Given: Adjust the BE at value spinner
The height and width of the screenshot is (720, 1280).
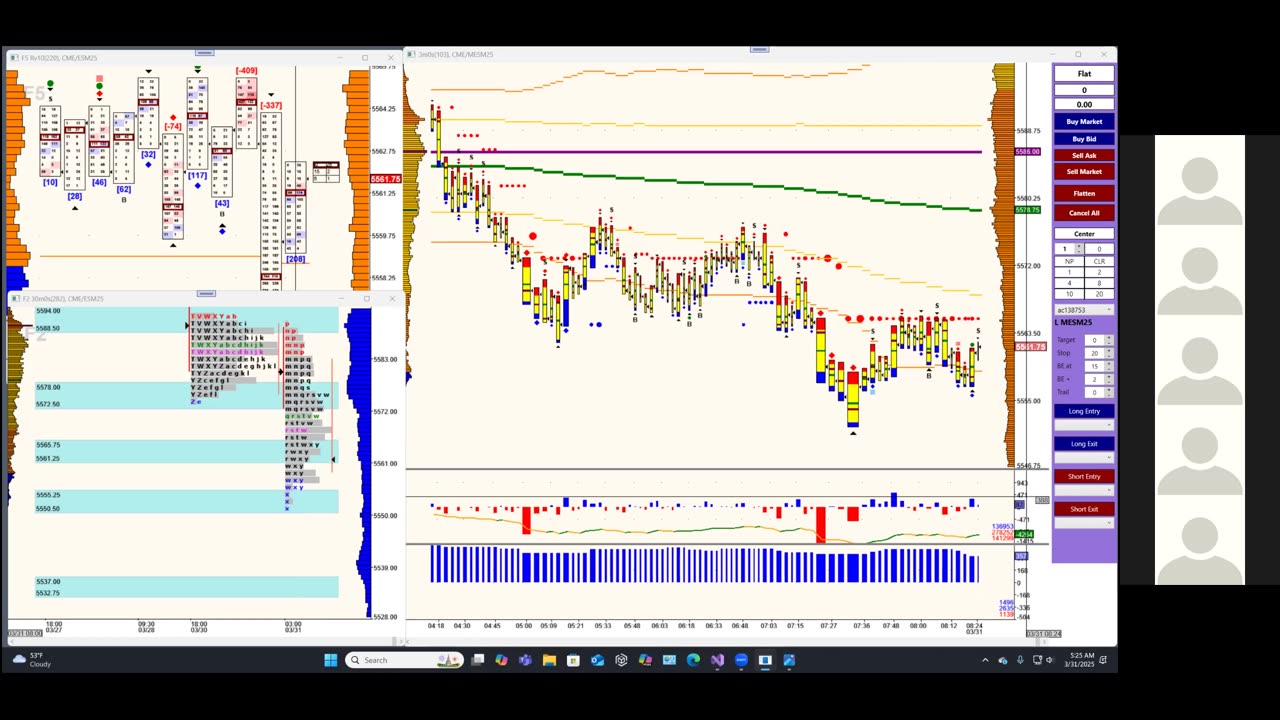Looking at the screenshot, I should click(x=1109, y=366).
